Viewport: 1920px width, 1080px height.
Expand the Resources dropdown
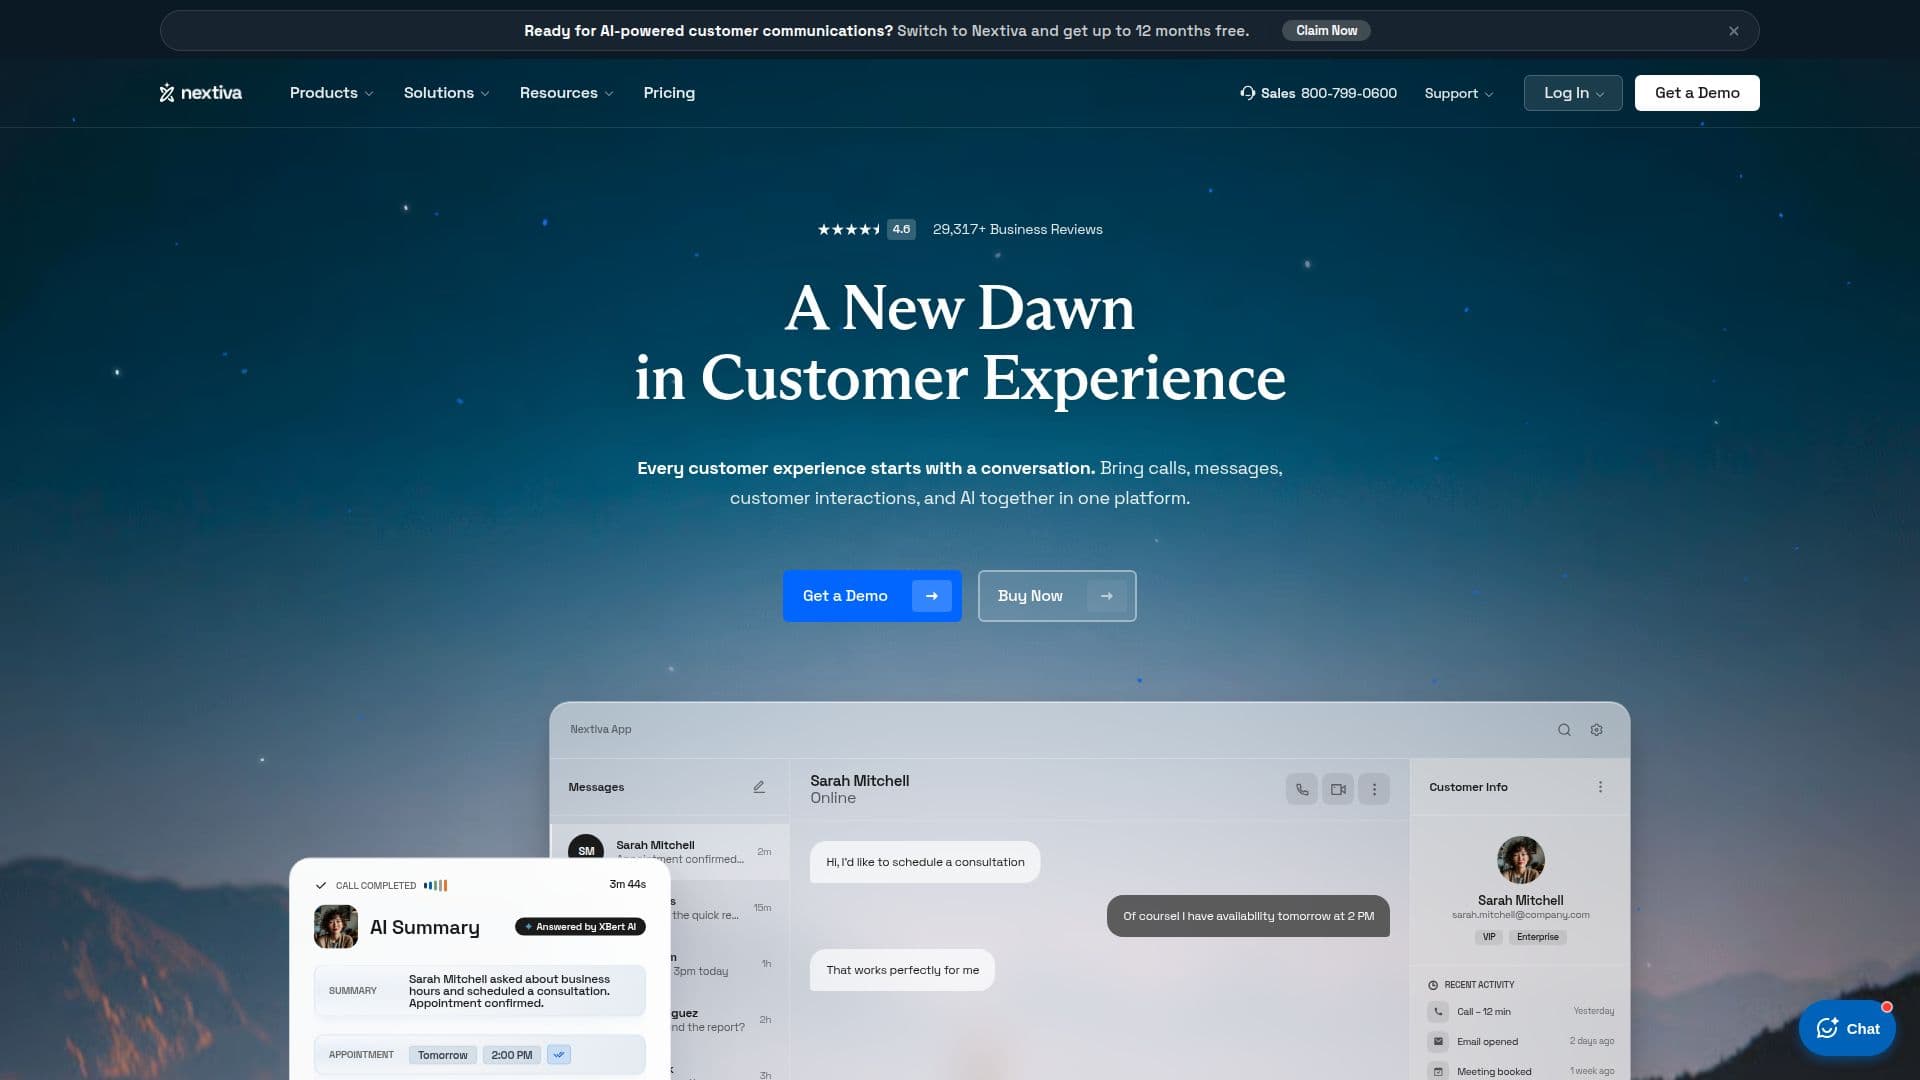566,93
